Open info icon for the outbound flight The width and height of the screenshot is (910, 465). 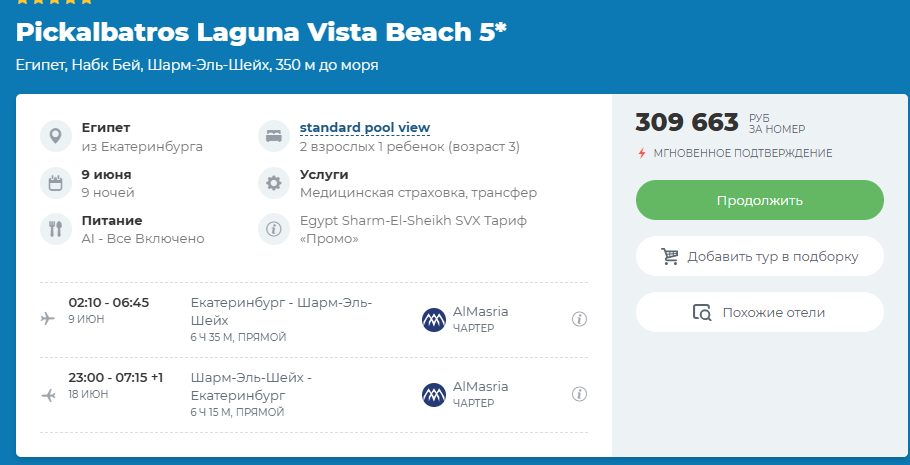click(x=578, y=320)
